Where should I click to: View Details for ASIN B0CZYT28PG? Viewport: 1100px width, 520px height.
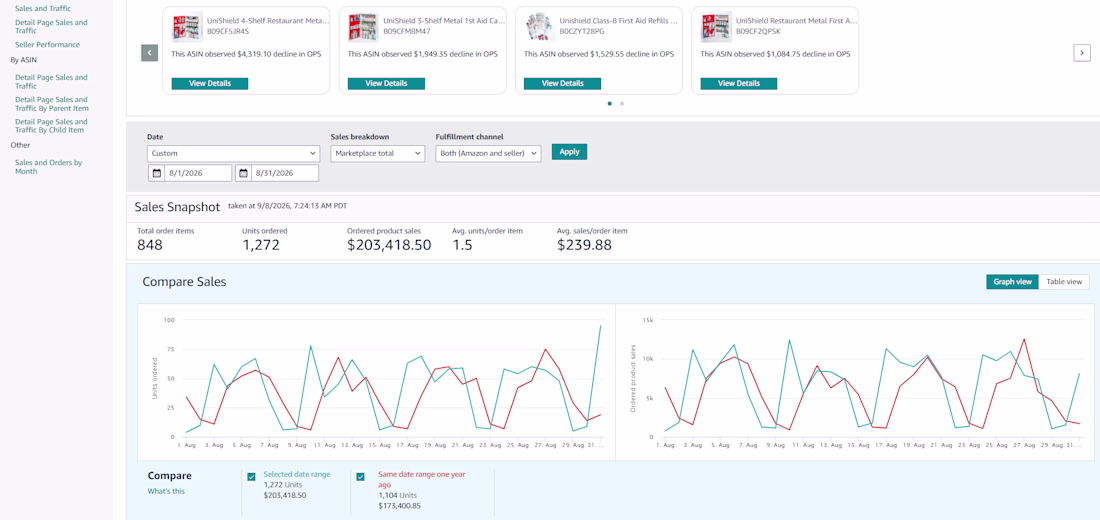point(563,84)
